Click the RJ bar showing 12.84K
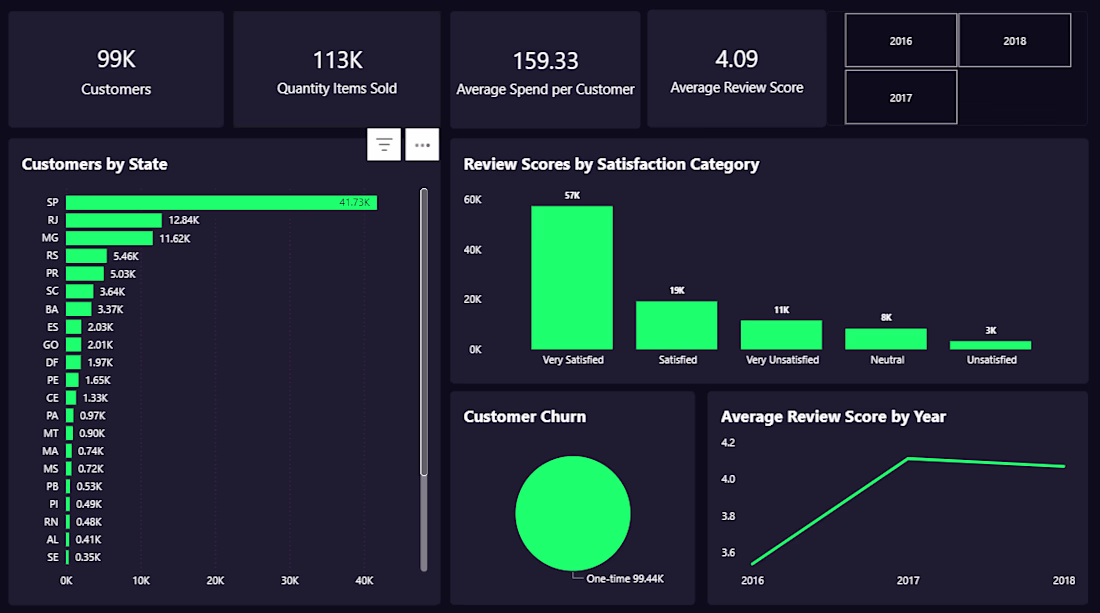Screen dimensions: 1100x613 pos(114,220)
